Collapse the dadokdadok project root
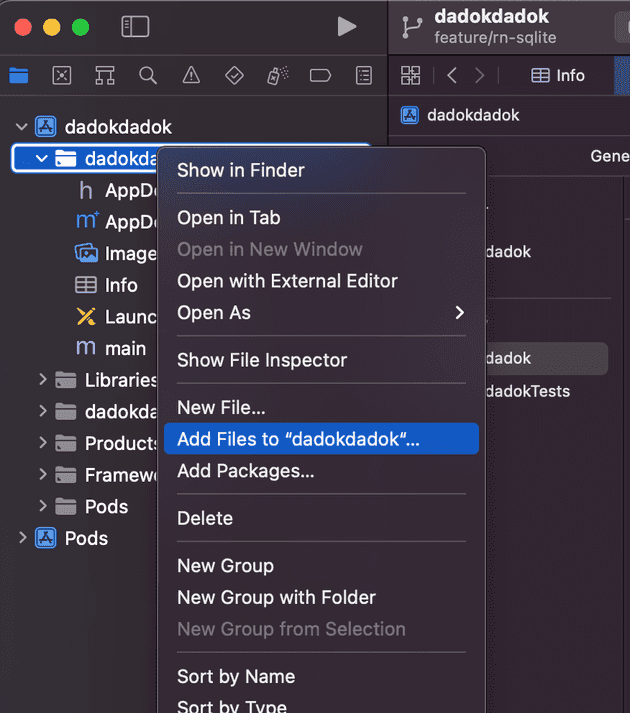The width and height of the screenshot is (630, 713). click(x=21, y=127)
